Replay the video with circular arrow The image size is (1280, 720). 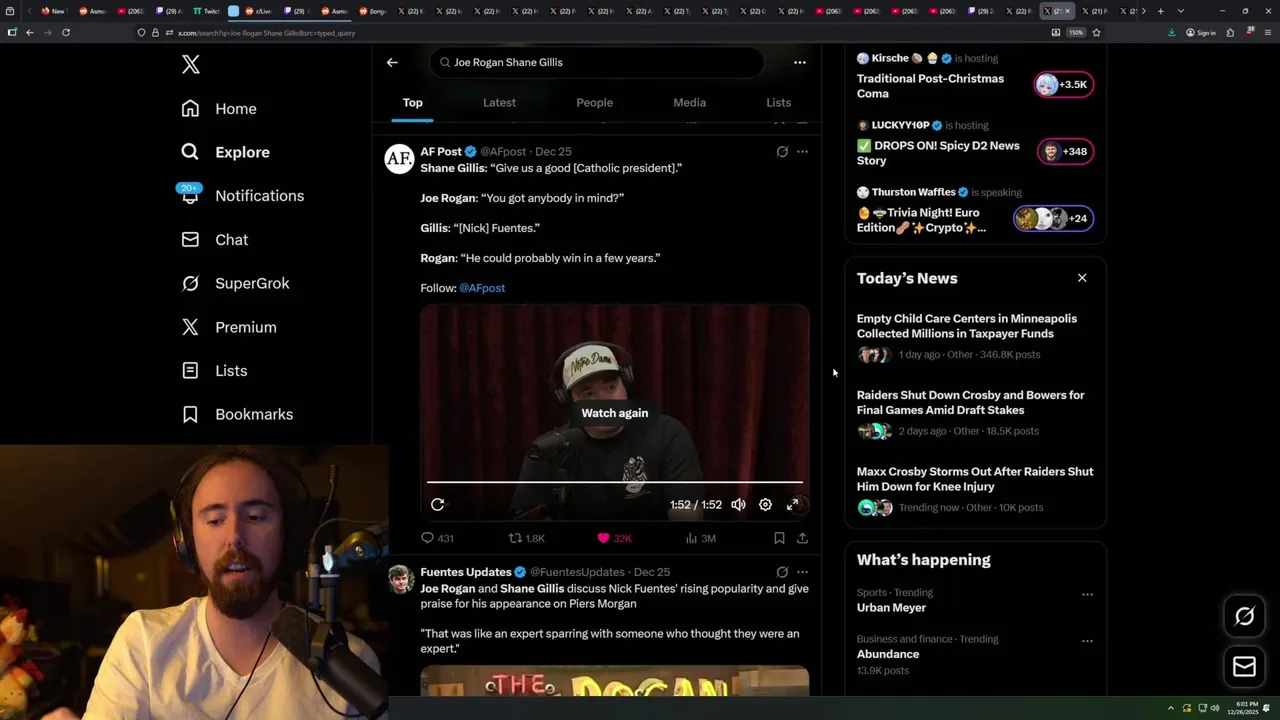[x=437, y=505]
